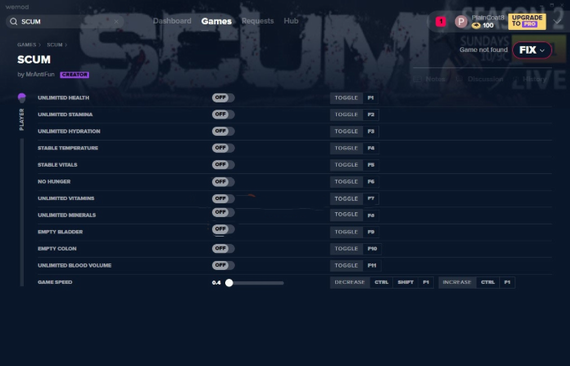Toggle Unlimited Vitamins switch
Screen dimensions: 570x366
coord(223,198)
